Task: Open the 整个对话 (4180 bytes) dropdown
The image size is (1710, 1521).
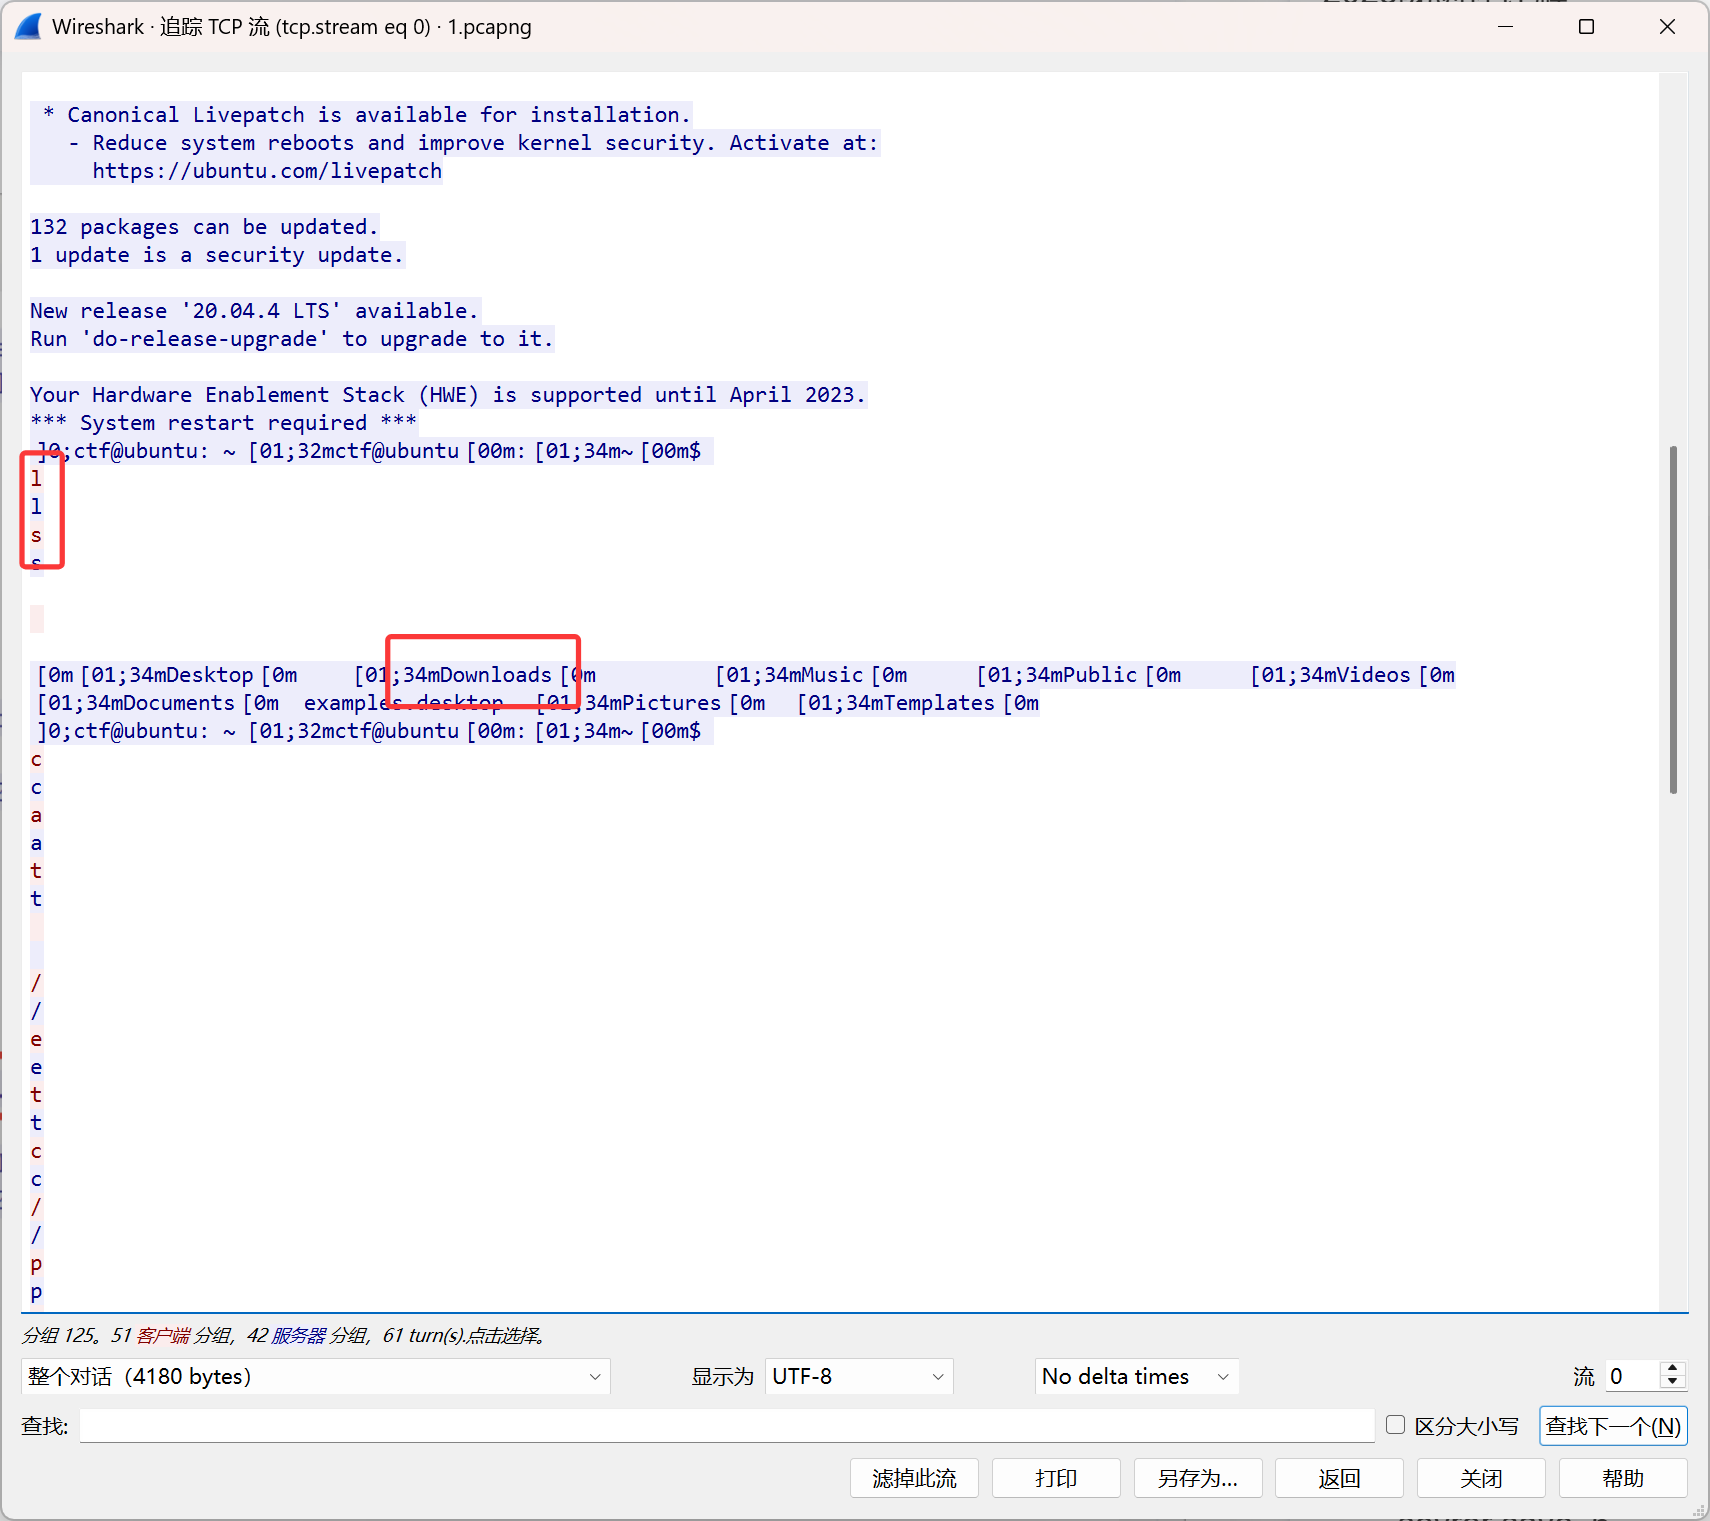Action: 315,1376
